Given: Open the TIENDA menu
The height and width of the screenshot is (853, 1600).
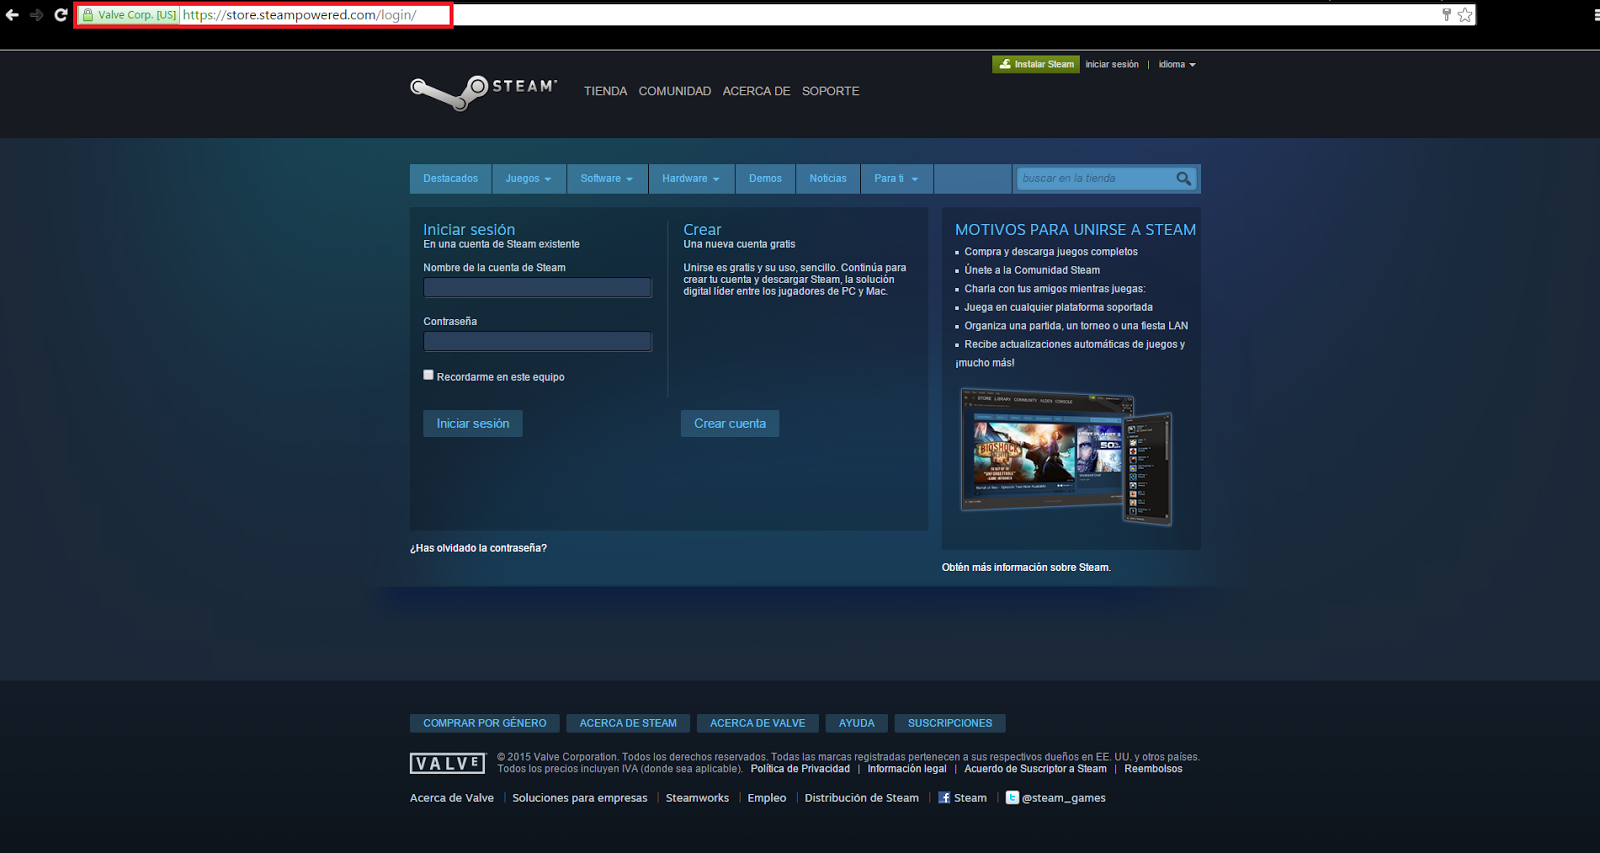Looking at the screenshot, I should [606, 91].
